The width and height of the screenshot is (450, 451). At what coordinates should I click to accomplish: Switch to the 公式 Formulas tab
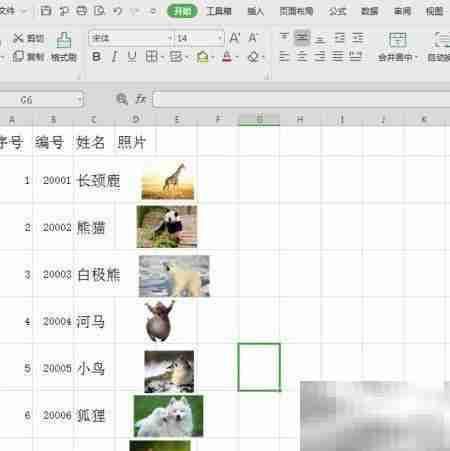338,11
